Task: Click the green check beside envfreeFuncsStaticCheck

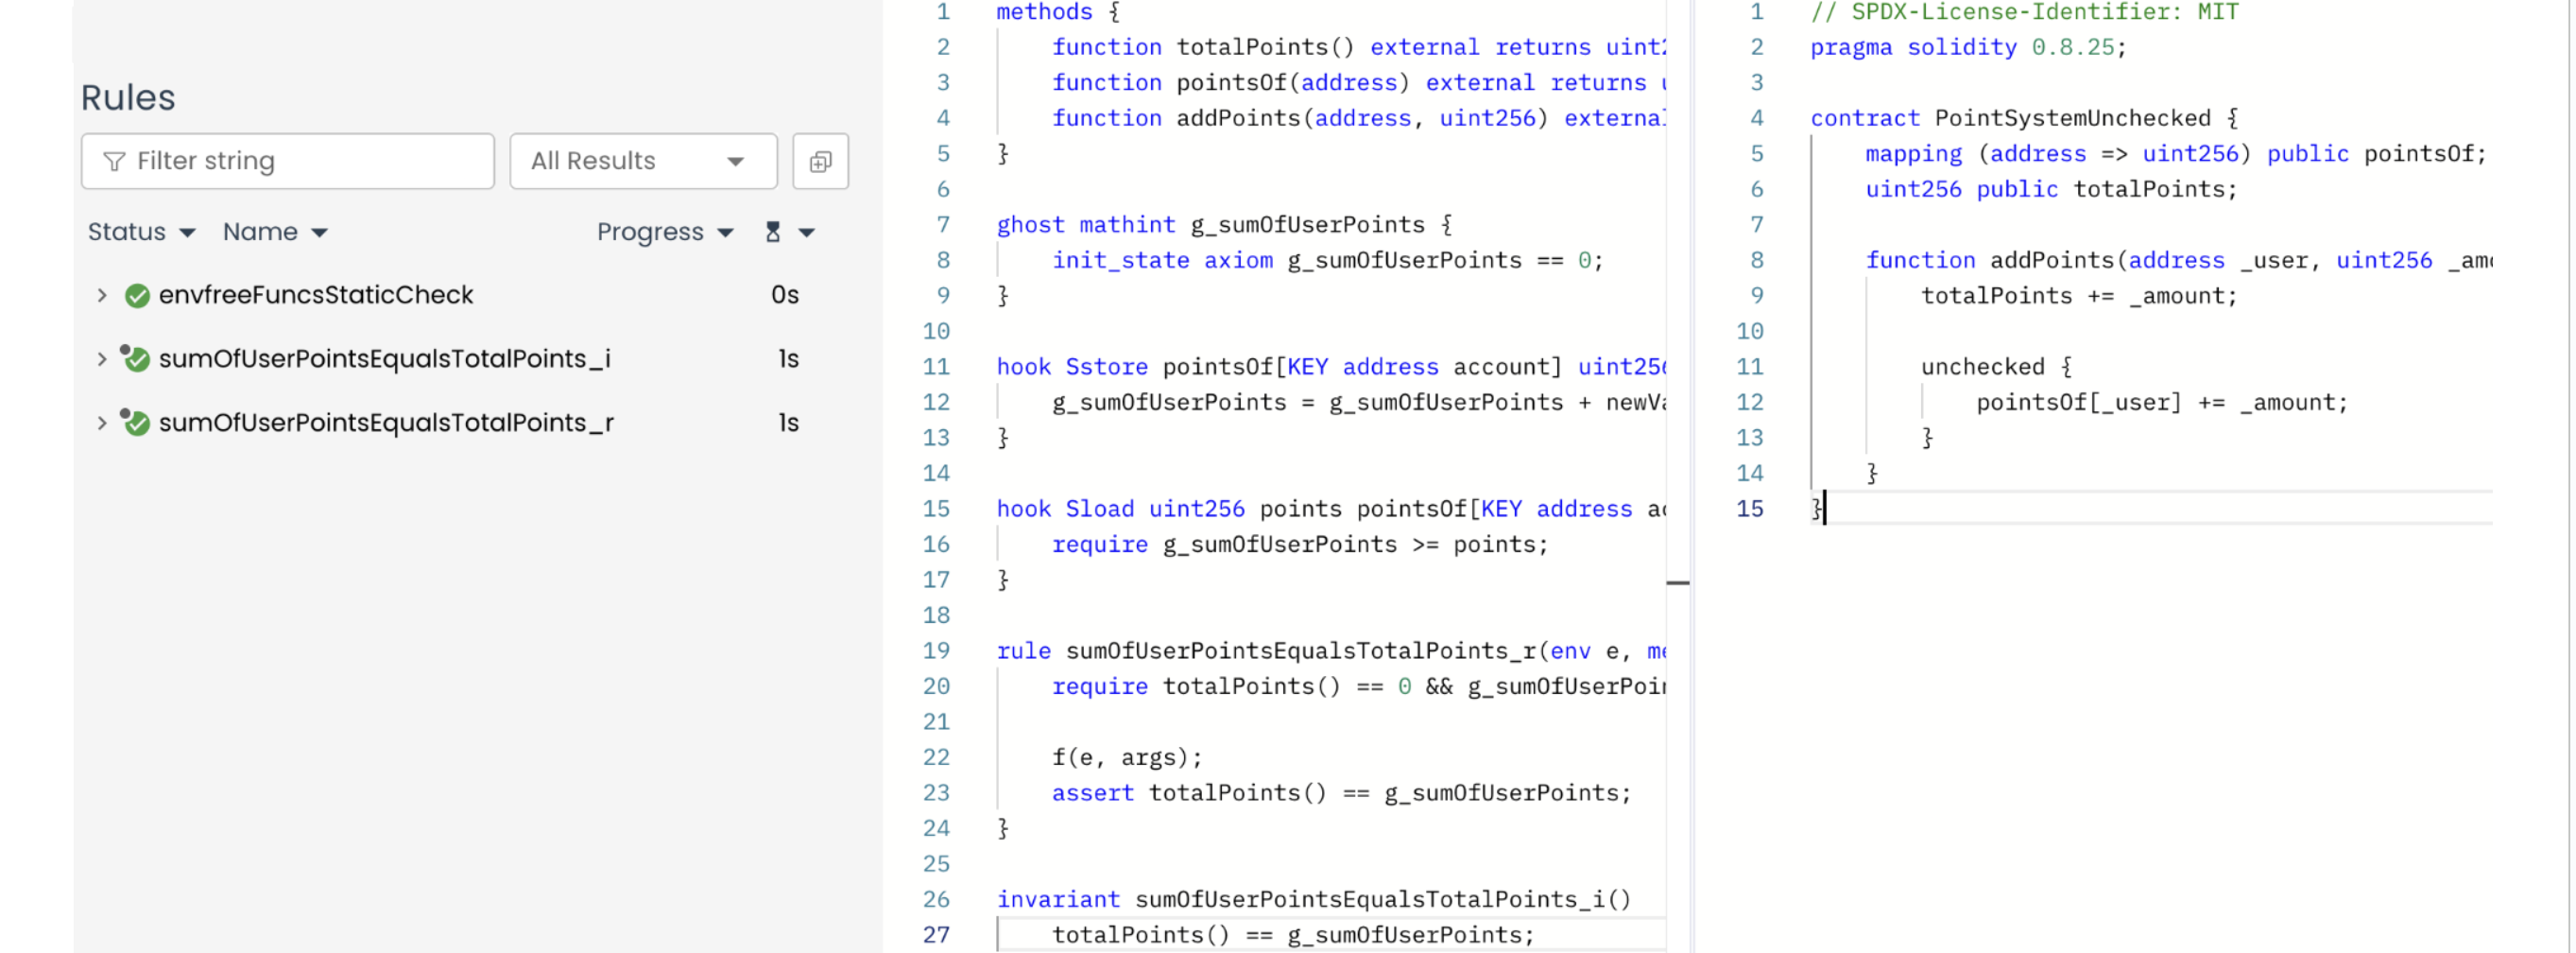Action: click(x=137, y=295)
